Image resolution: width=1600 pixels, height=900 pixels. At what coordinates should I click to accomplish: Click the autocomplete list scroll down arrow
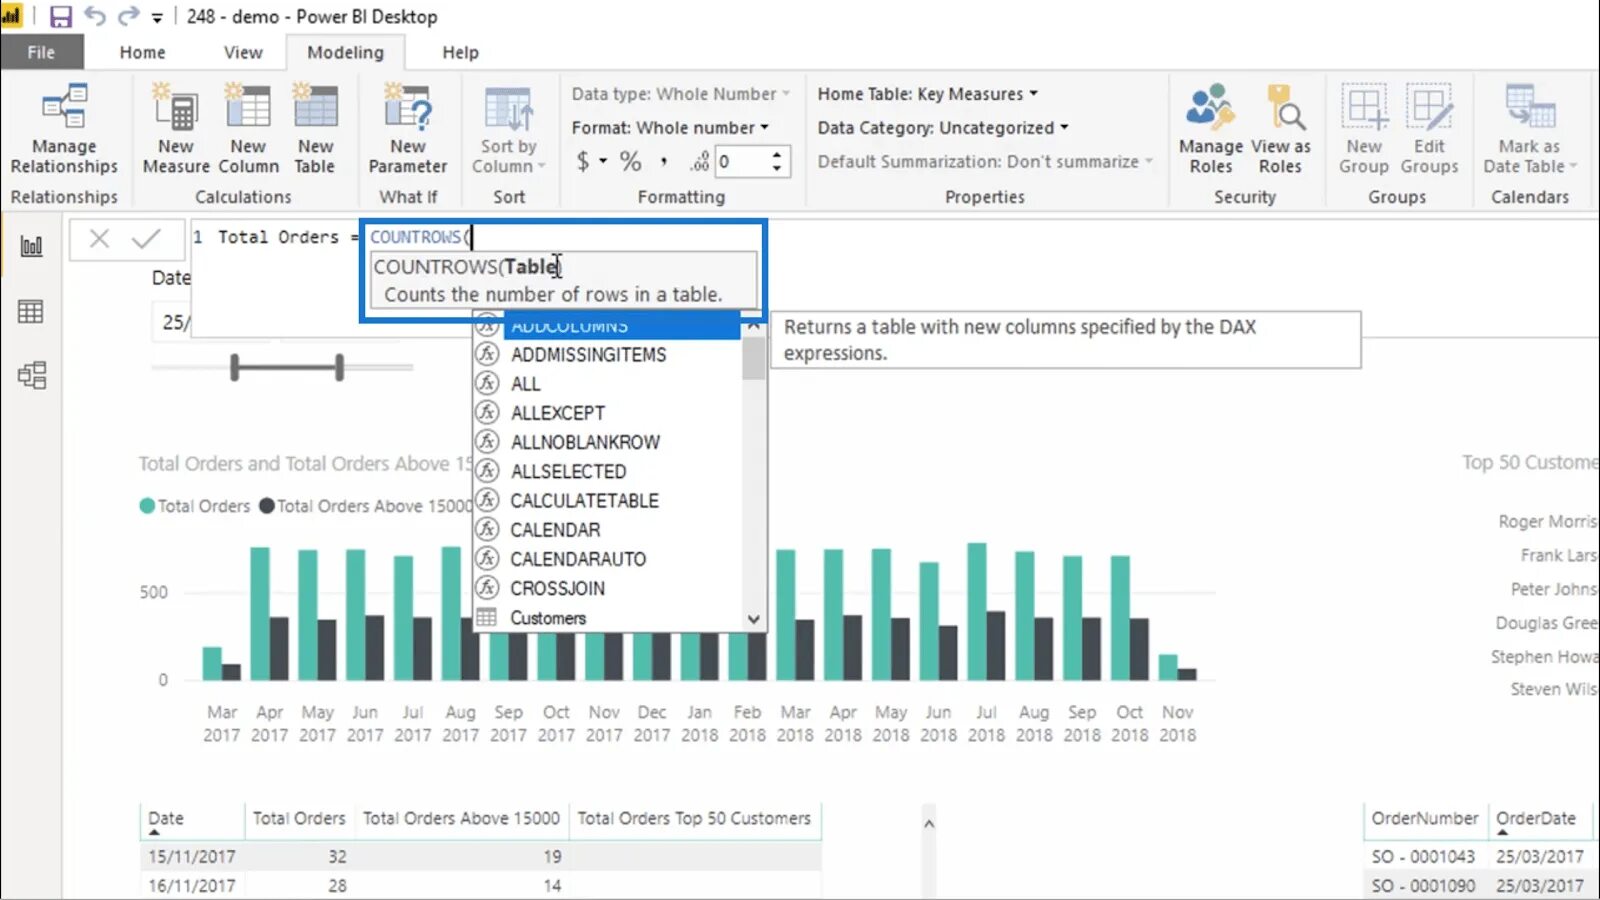click(754, 620)
